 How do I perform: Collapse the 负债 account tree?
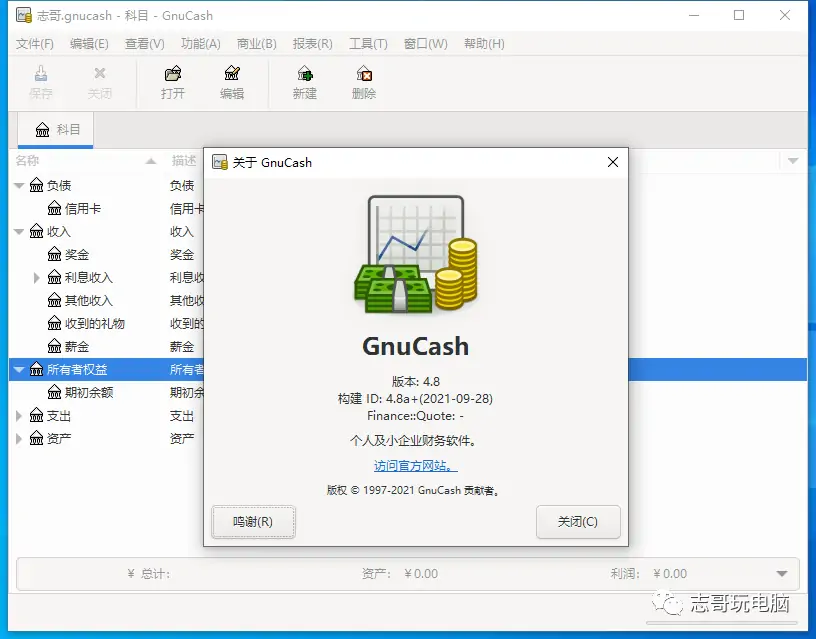20,186
